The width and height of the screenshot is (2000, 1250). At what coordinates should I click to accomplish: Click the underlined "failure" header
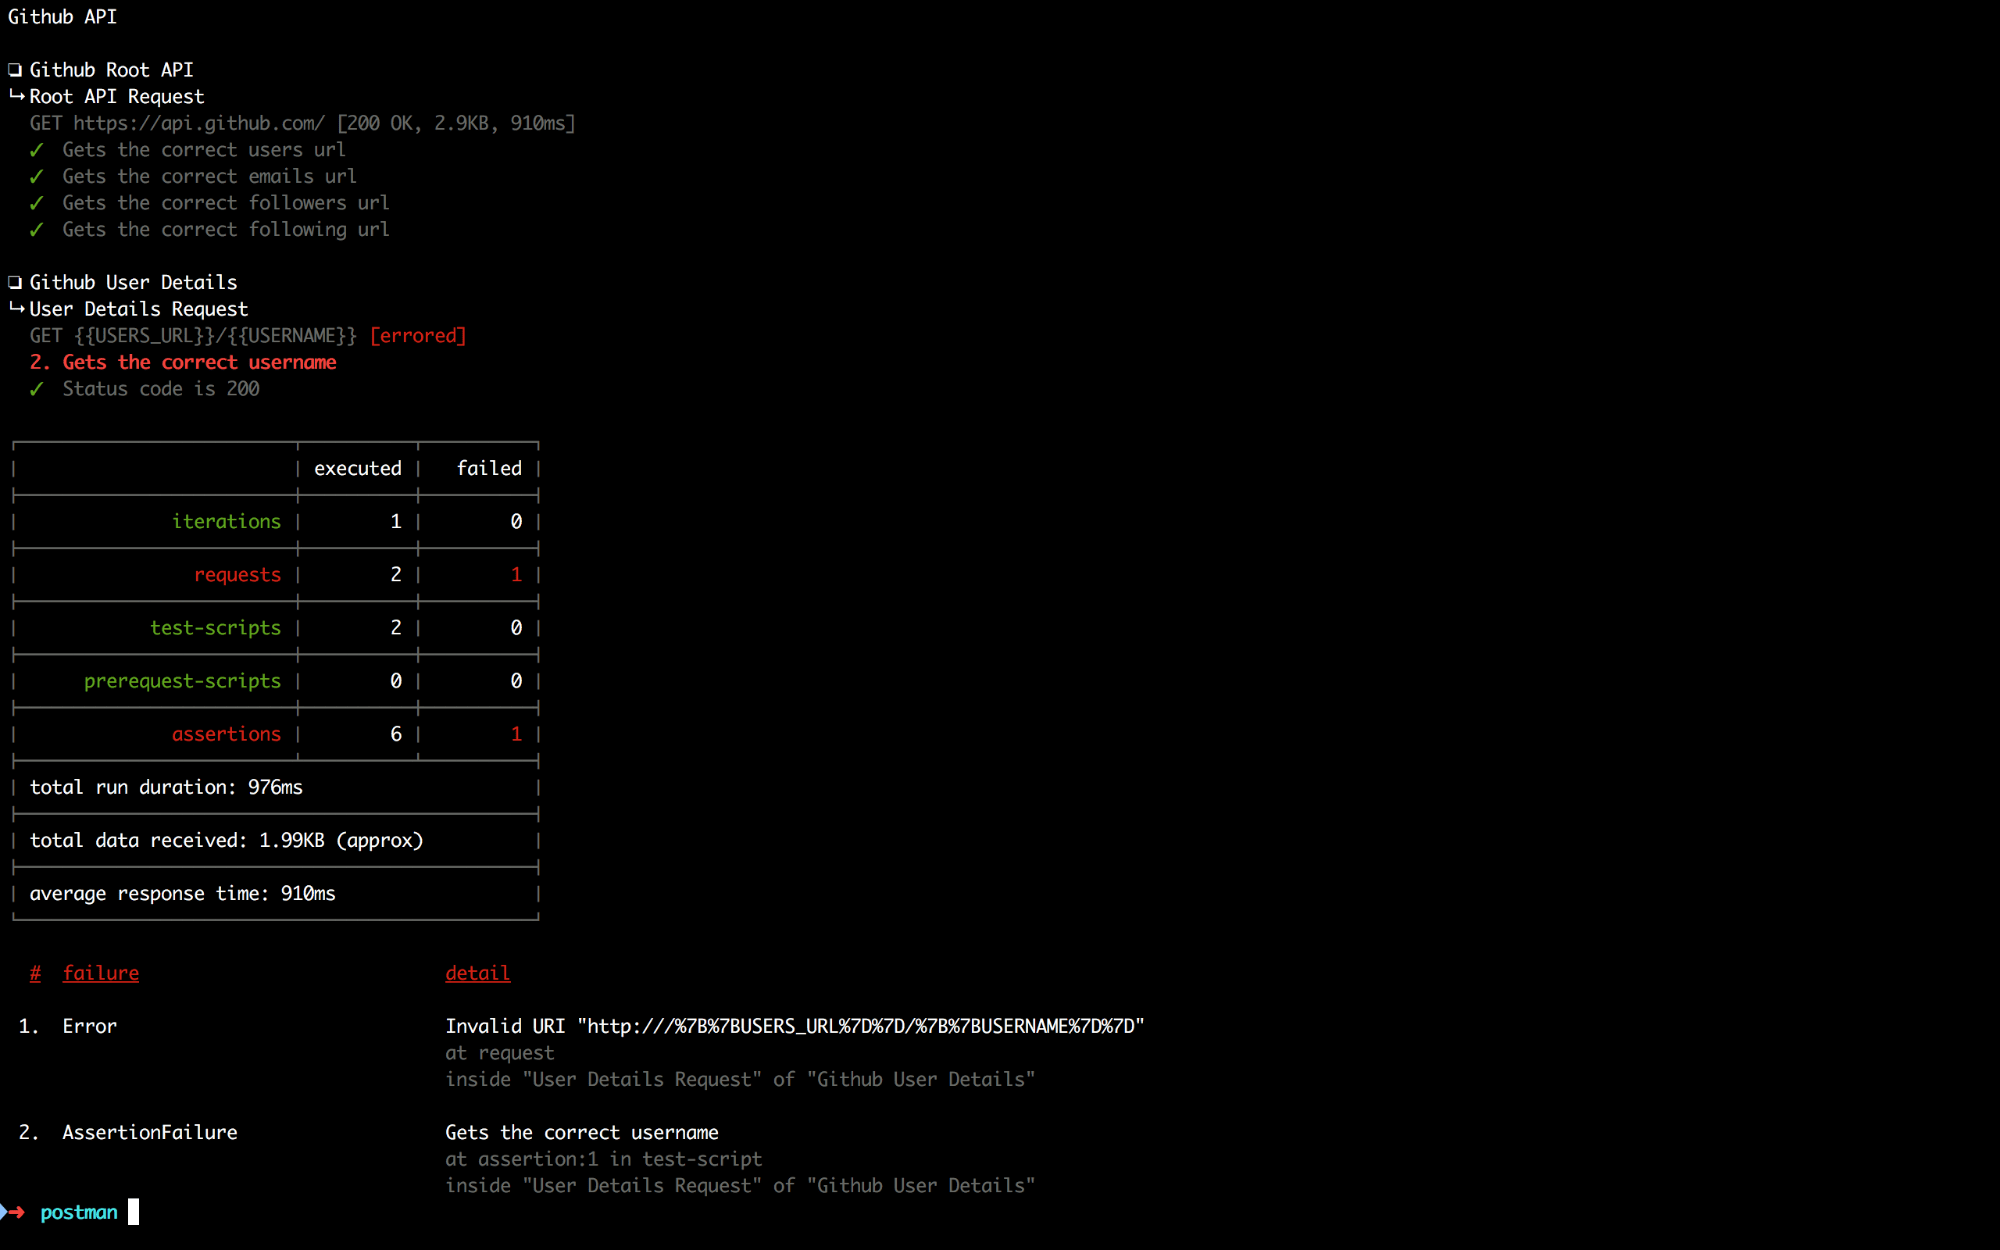[x=101, y=974]
